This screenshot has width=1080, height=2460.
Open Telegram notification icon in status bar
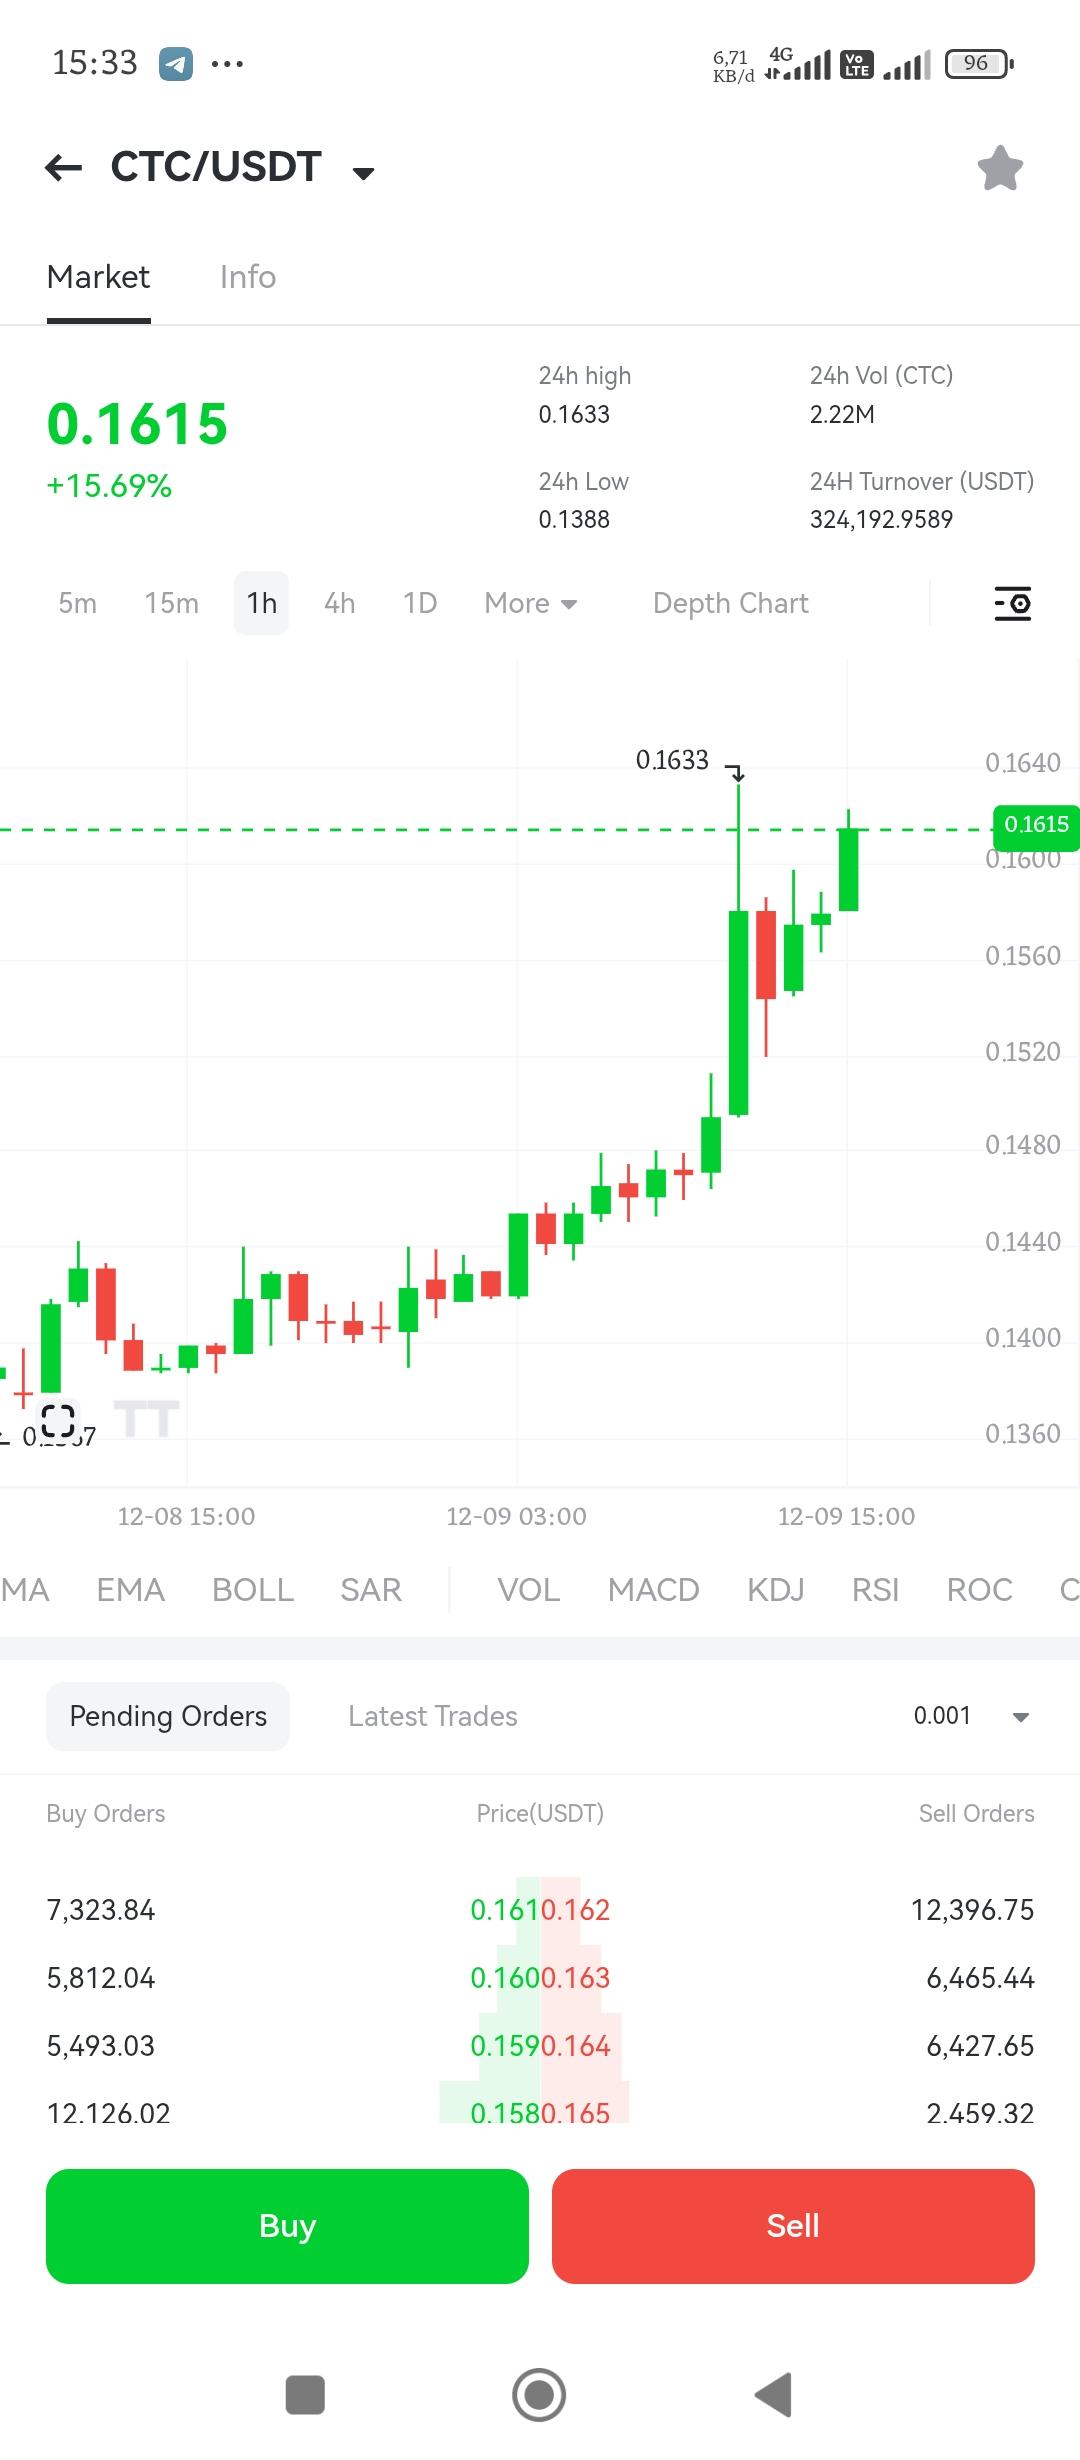tap(176, 64)
